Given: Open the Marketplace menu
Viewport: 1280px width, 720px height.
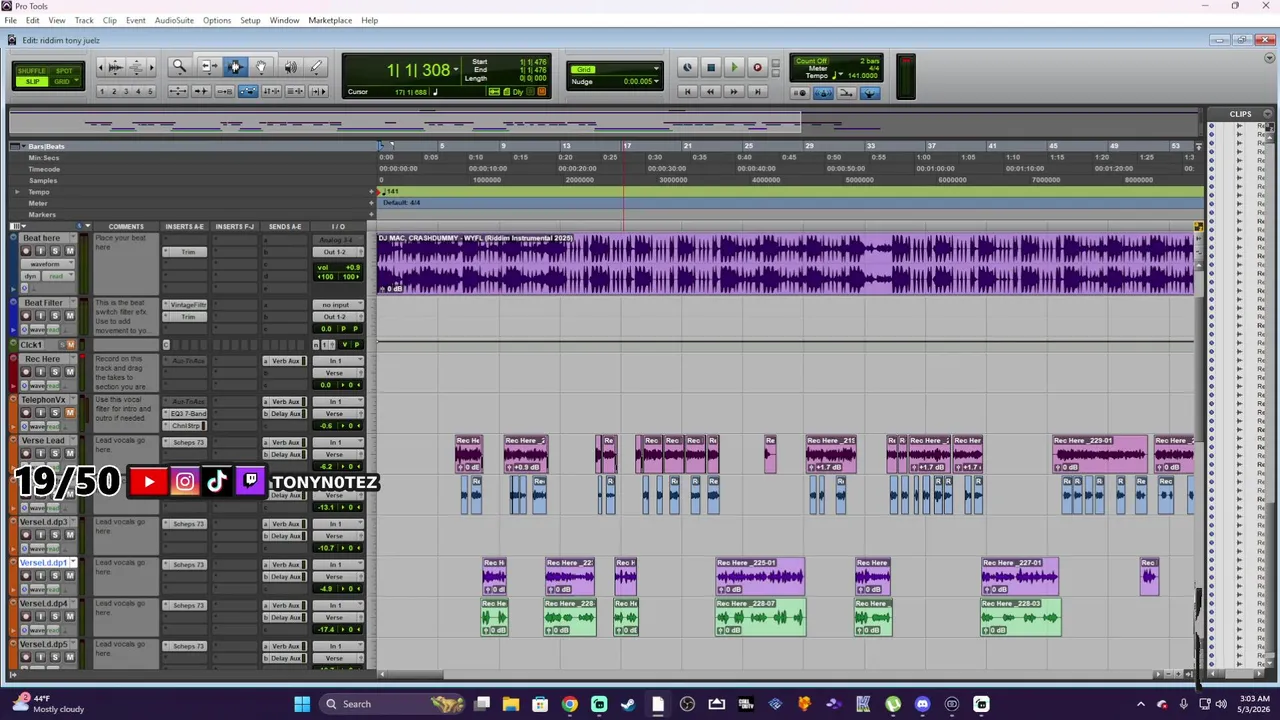Looking at the screenshot, I should tap(330, 20).
